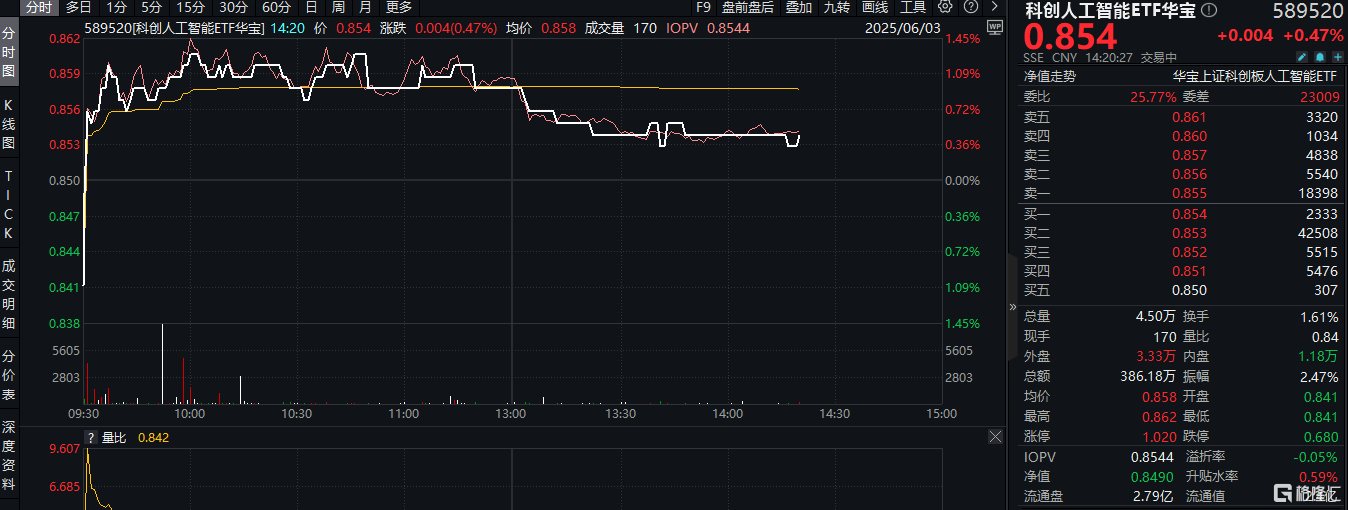This screenshot has width=1348, height=510.
Task: Open chart settings gear icon
Action: pos(945,7)
